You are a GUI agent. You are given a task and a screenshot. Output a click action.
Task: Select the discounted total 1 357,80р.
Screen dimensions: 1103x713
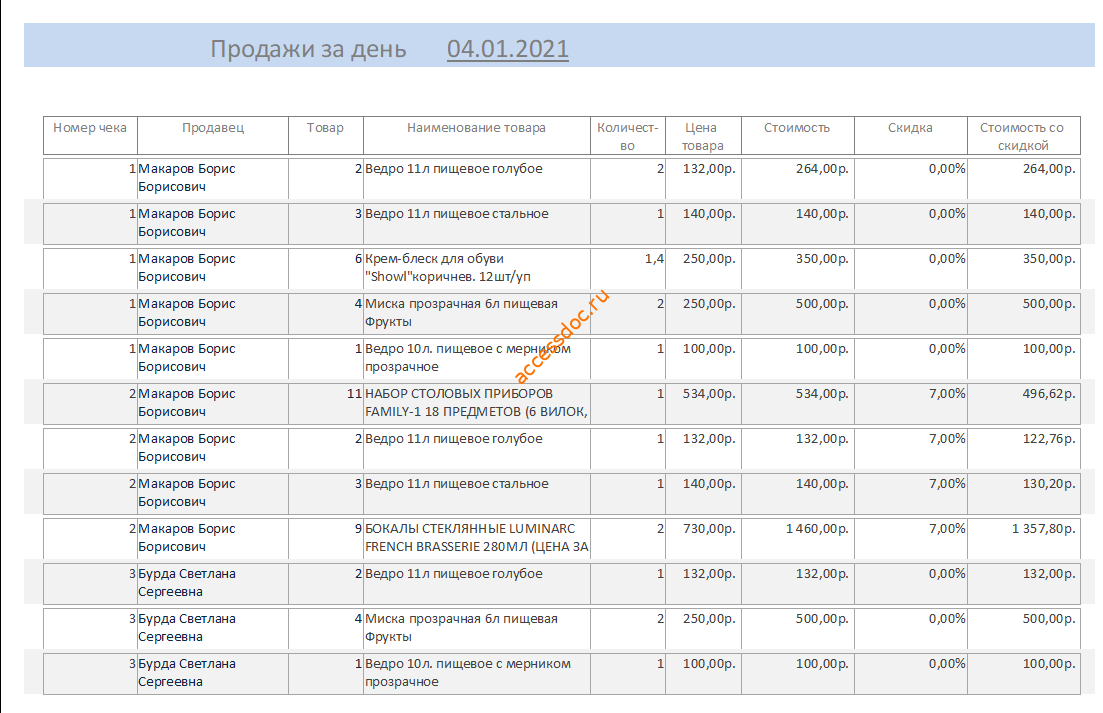click(x=1044, y=529)
